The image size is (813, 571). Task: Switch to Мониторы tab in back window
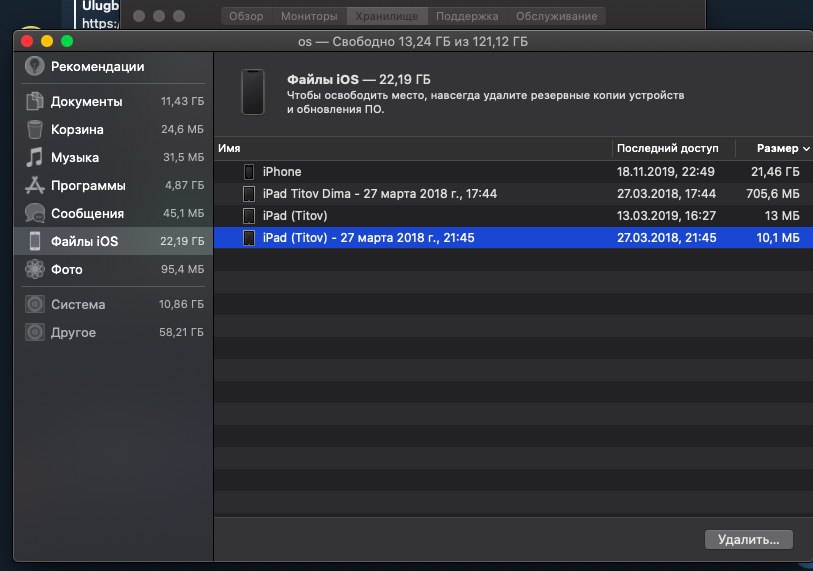[309, 16]
